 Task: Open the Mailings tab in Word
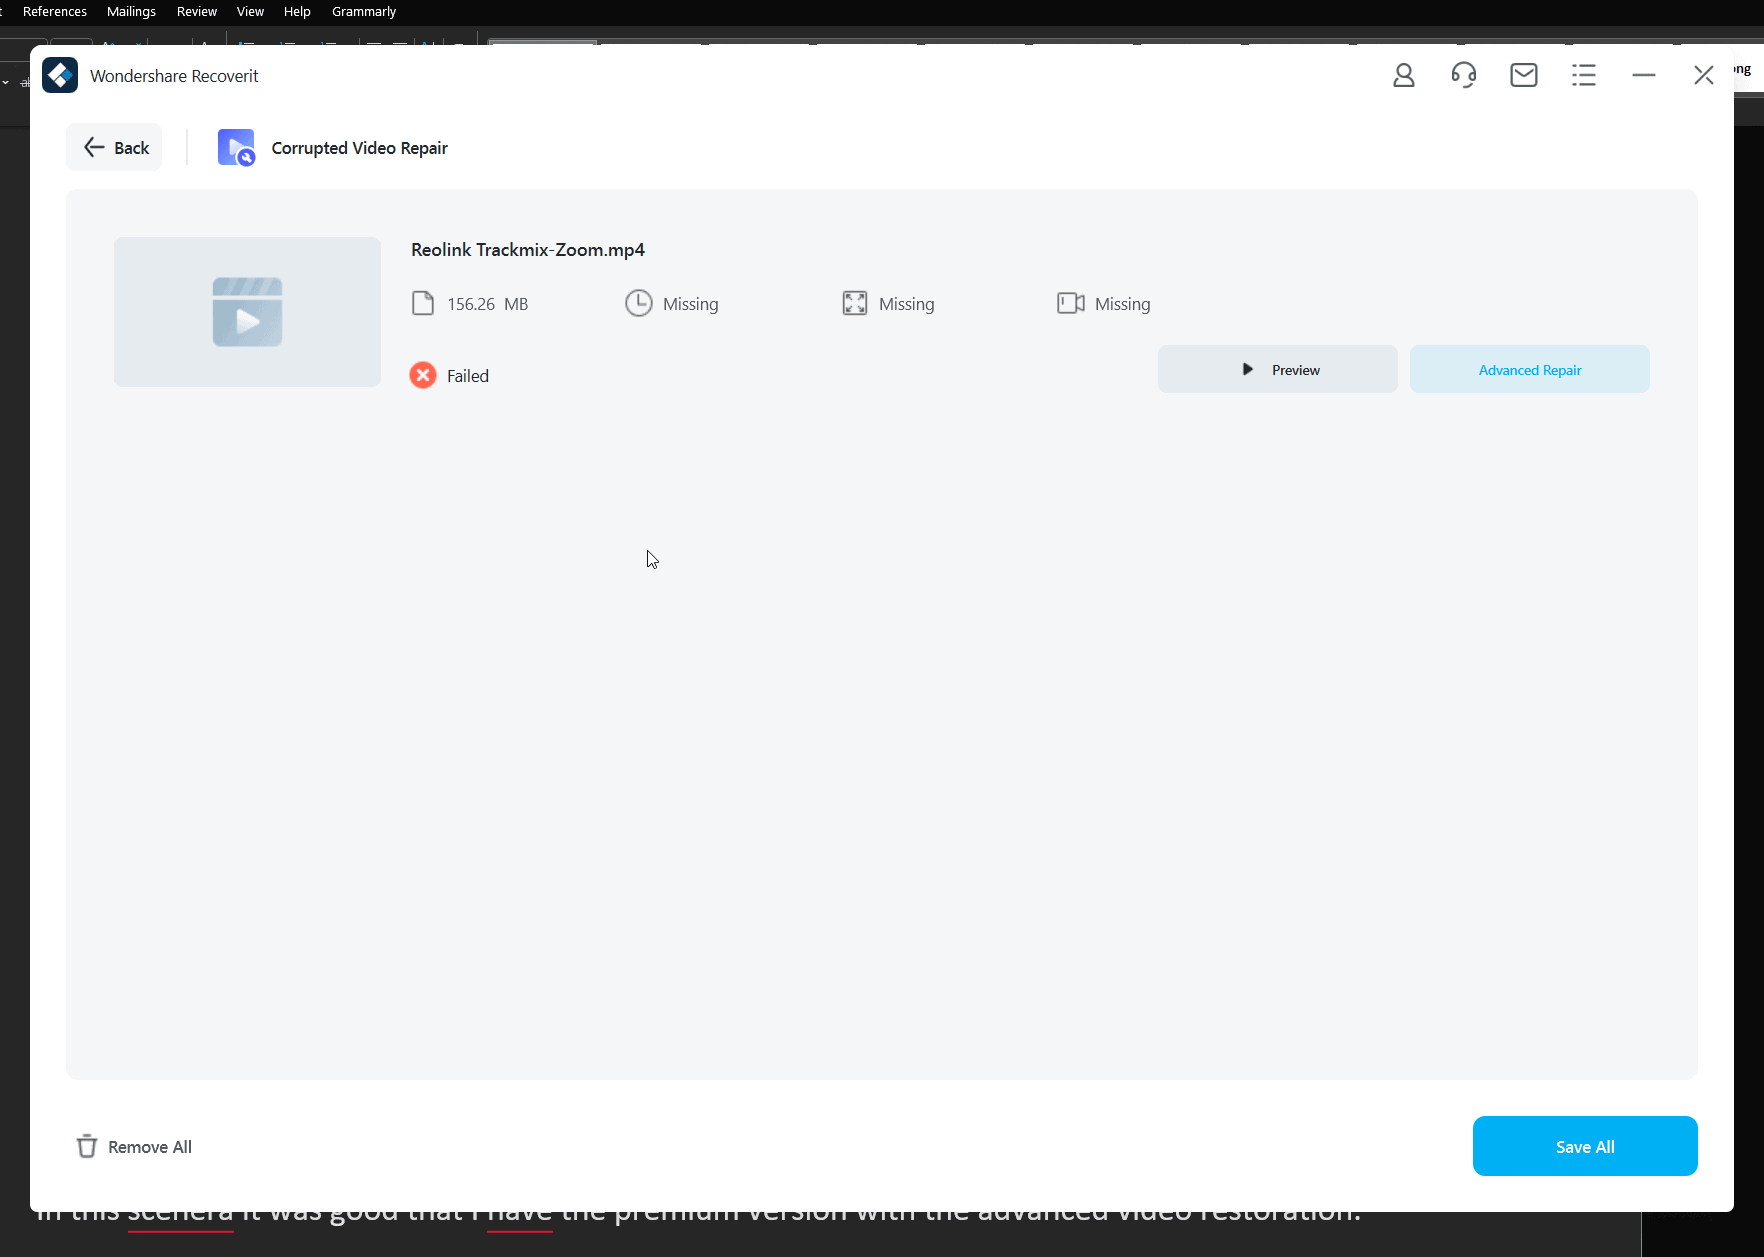(x=131, y=12)
